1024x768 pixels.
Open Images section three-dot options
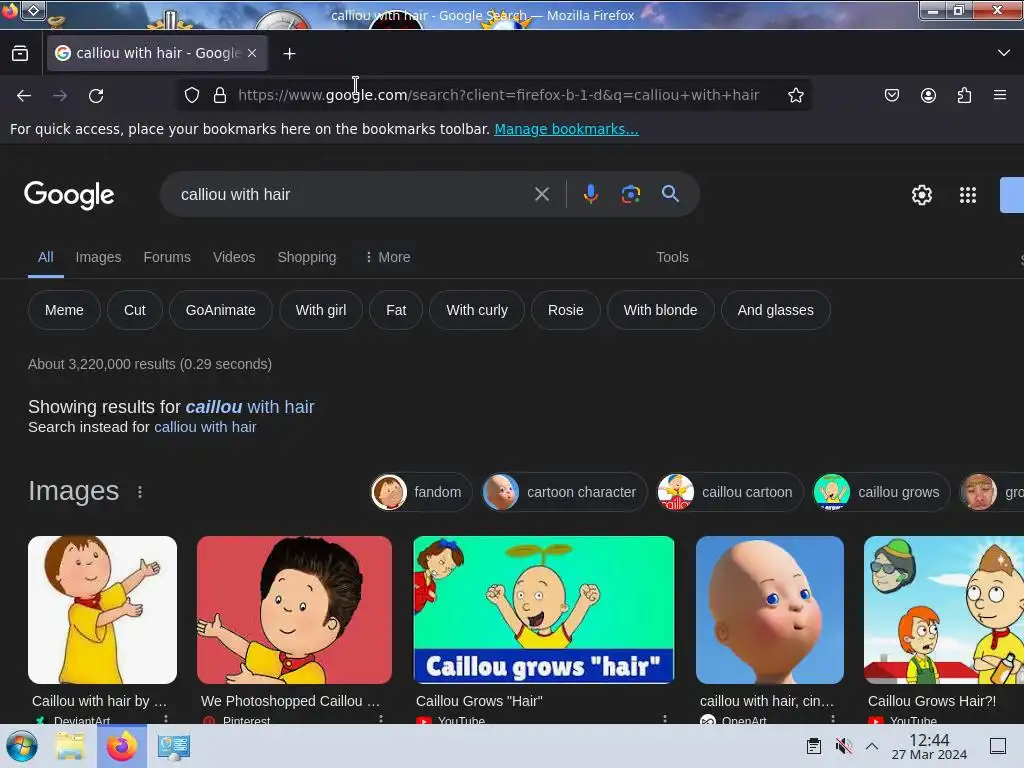140,492
